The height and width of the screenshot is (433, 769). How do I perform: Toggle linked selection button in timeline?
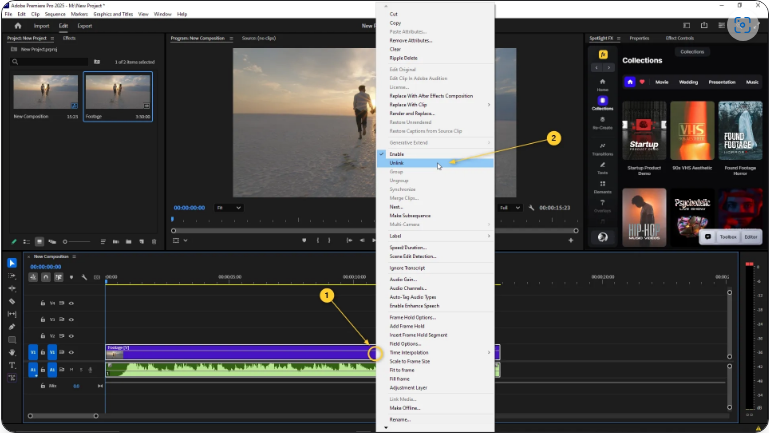tap(58, 277)
